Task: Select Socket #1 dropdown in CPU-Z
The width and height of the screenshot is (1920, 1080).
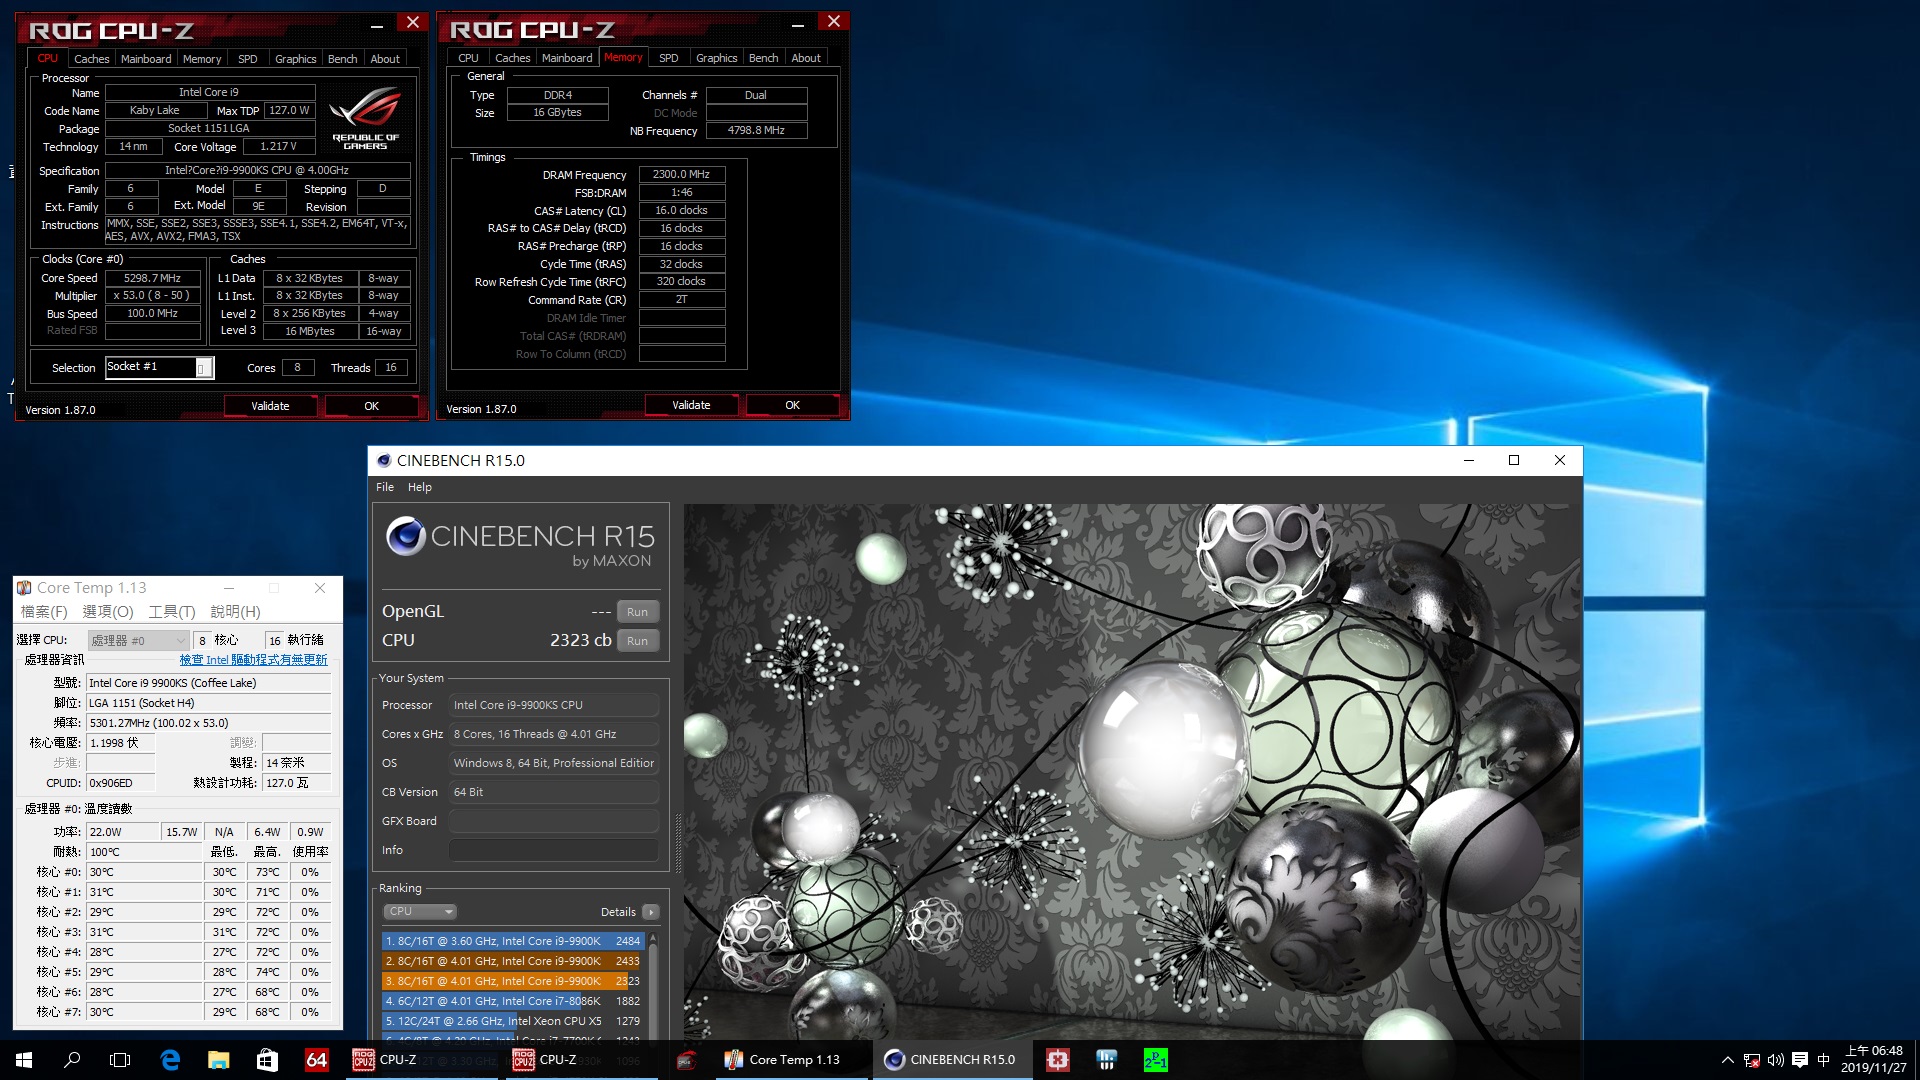Action: (198, 367)
